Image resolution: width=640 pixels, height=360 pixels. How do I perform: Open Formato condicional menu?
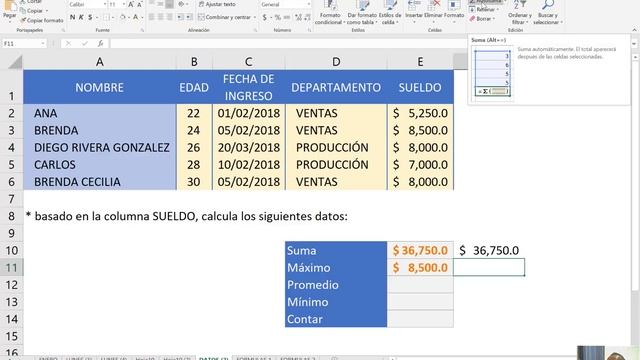click(x=329, y=13)
